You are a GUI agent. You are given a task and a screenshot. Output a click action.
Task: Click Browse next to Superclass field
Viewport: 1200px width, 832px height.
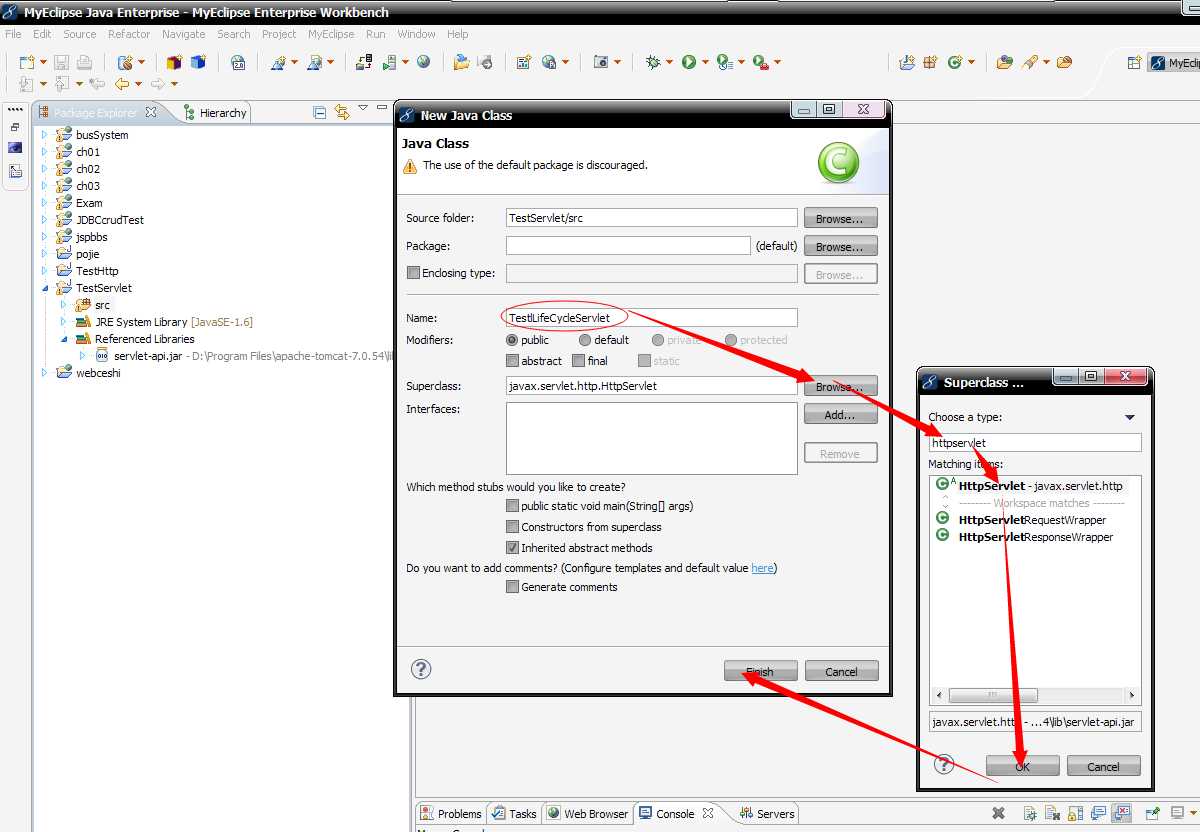coord(841,386)
